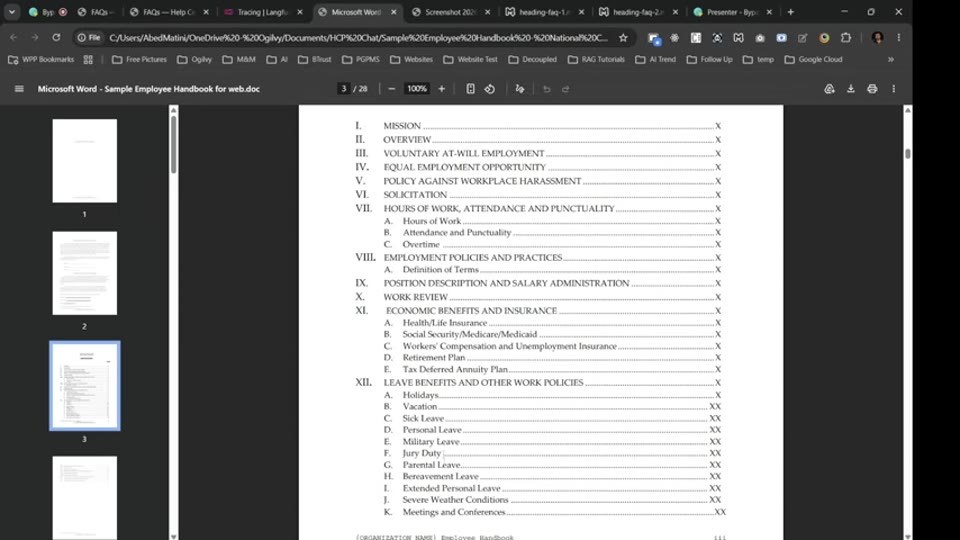Show more bookmarks with the chevron
The height and width of the screenshot is (540, 960).
[891, 59]
